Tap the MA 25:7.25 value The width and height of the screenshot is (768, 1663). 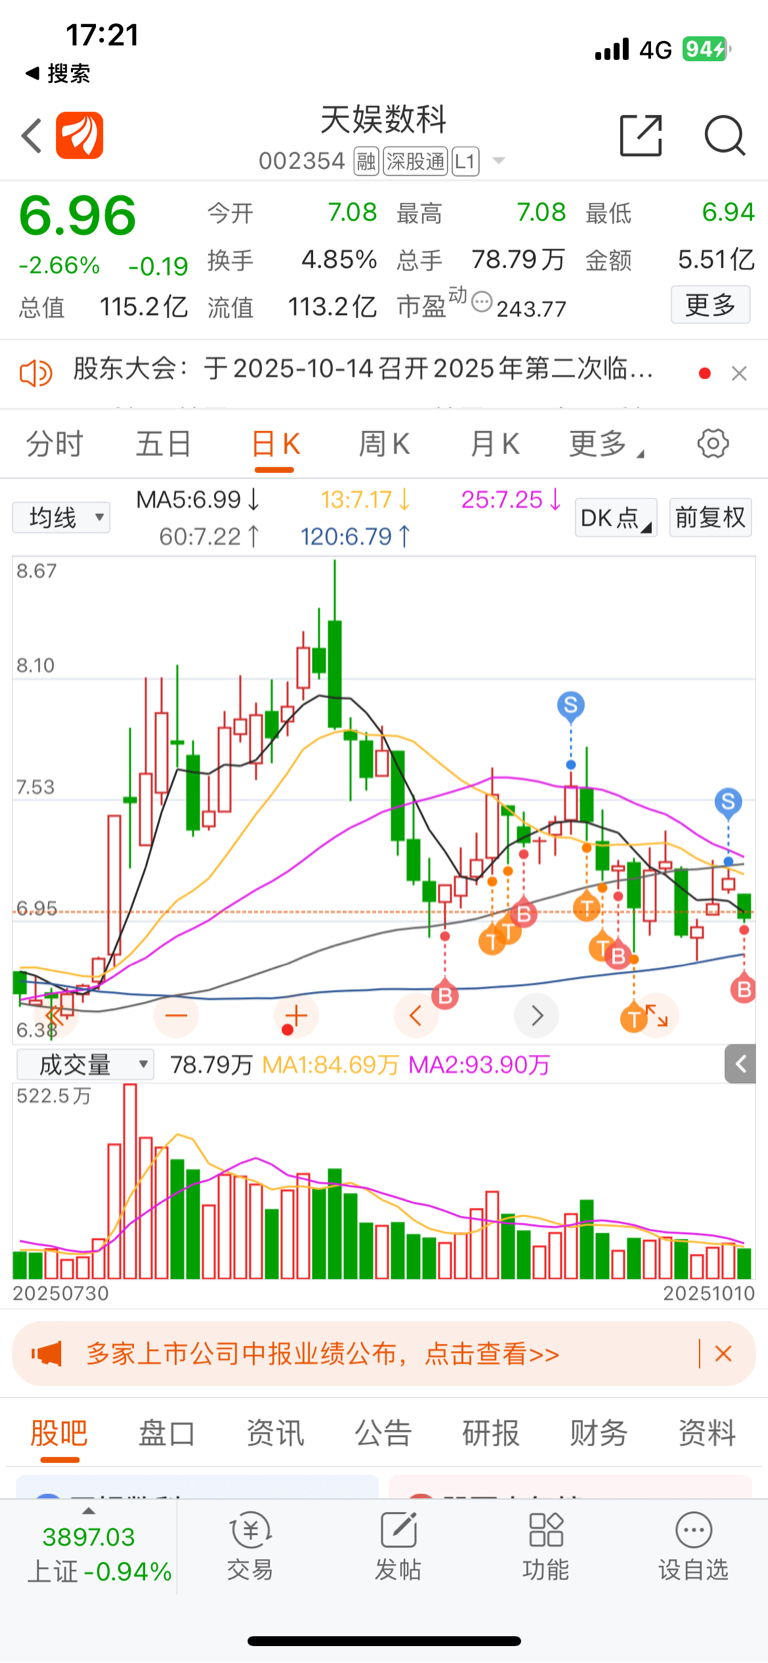click(510, 499)
